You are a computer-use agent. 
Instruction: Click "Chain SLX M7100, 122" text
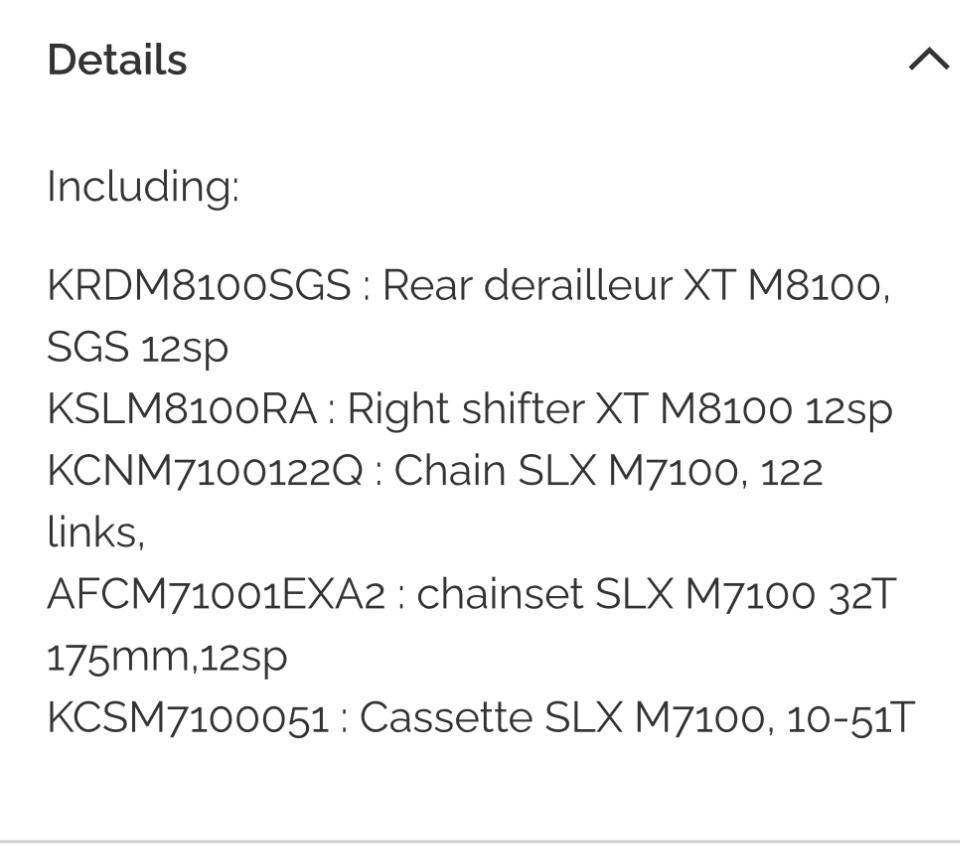[x=608, y=471]
